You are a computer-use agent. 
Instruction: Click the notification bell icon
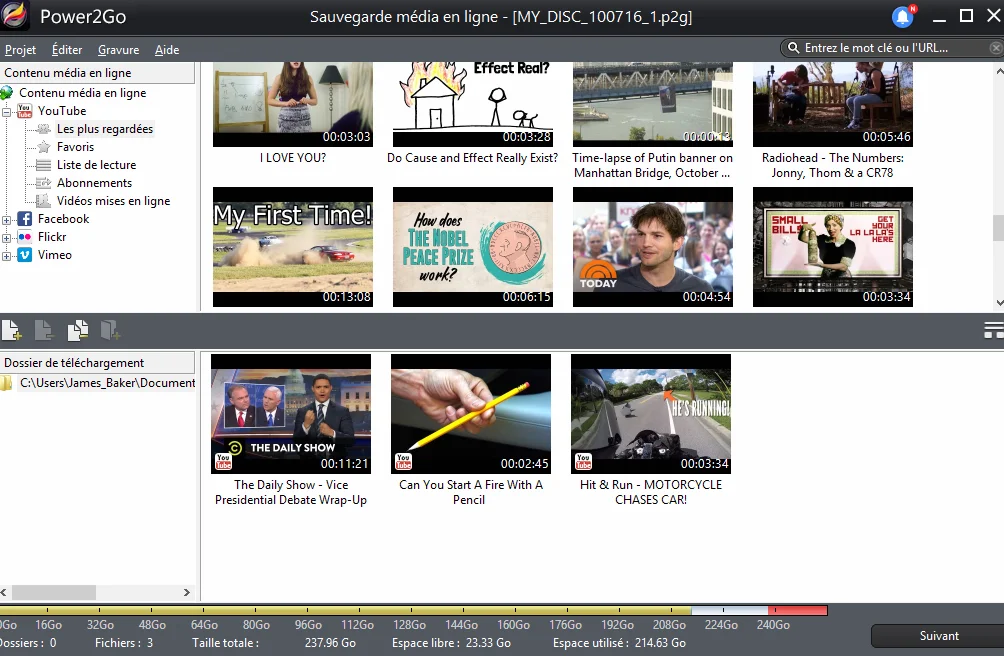[903, 17]
